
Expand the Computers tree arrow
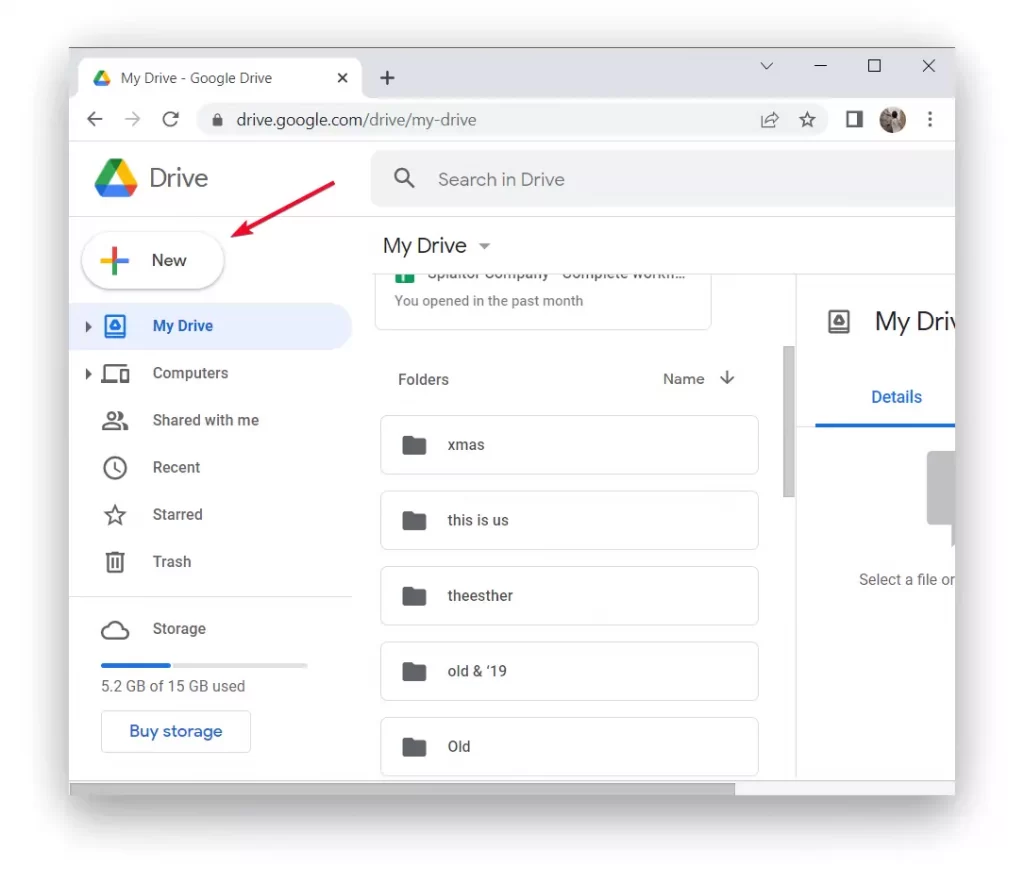point(88,374)
